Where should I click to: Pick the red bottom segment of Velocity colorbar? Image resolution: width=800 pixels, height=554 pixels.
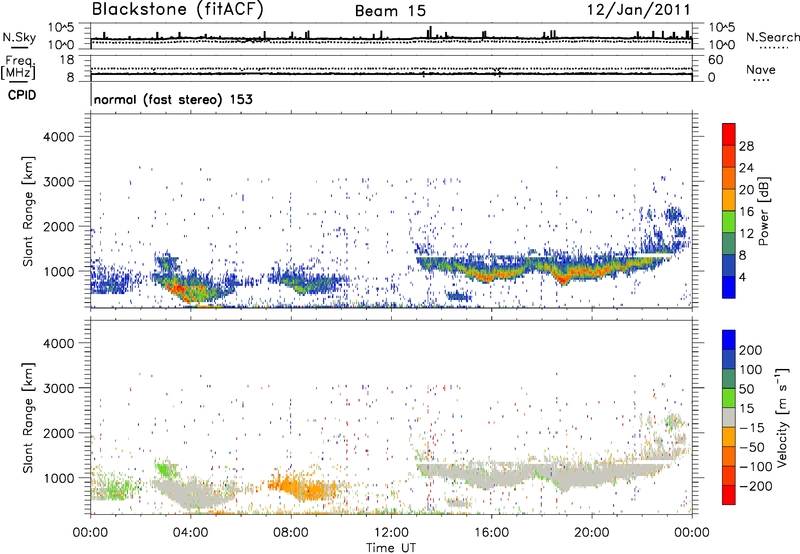[729, 495]
